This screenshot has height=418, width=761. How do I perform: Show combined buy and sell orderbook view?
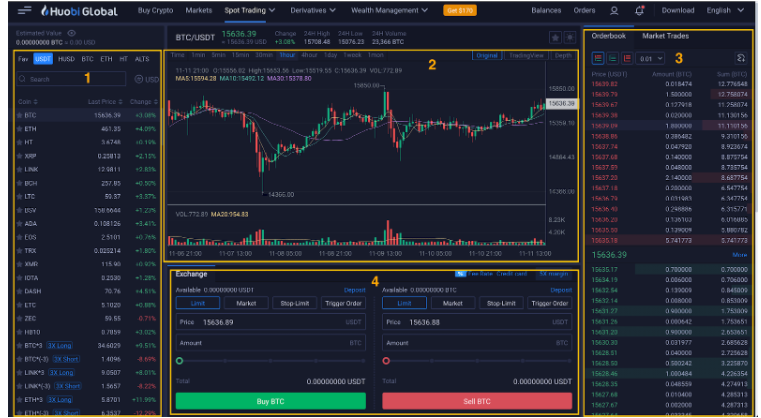pos(598,58)
